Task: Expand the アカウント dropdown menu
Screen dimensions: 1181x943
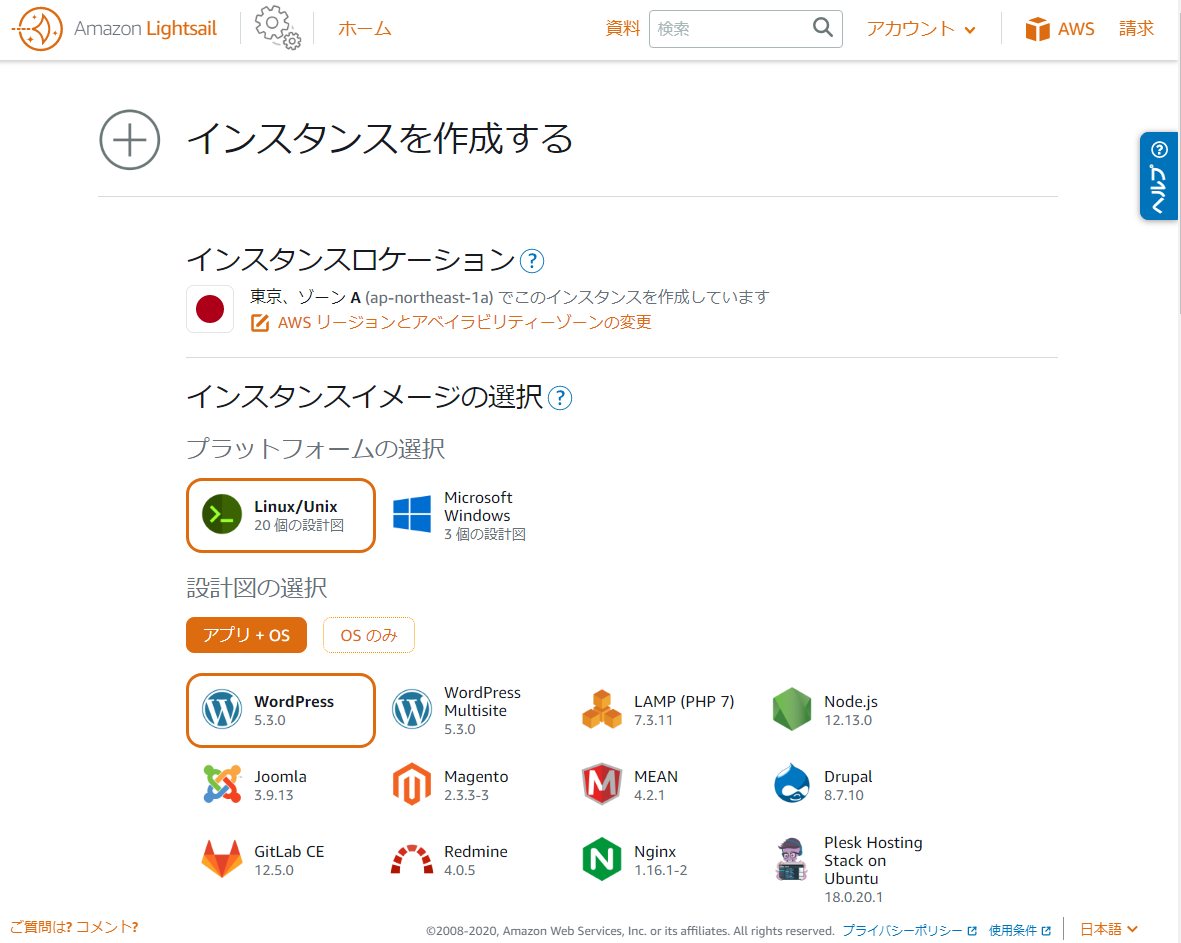Action: 921,29
